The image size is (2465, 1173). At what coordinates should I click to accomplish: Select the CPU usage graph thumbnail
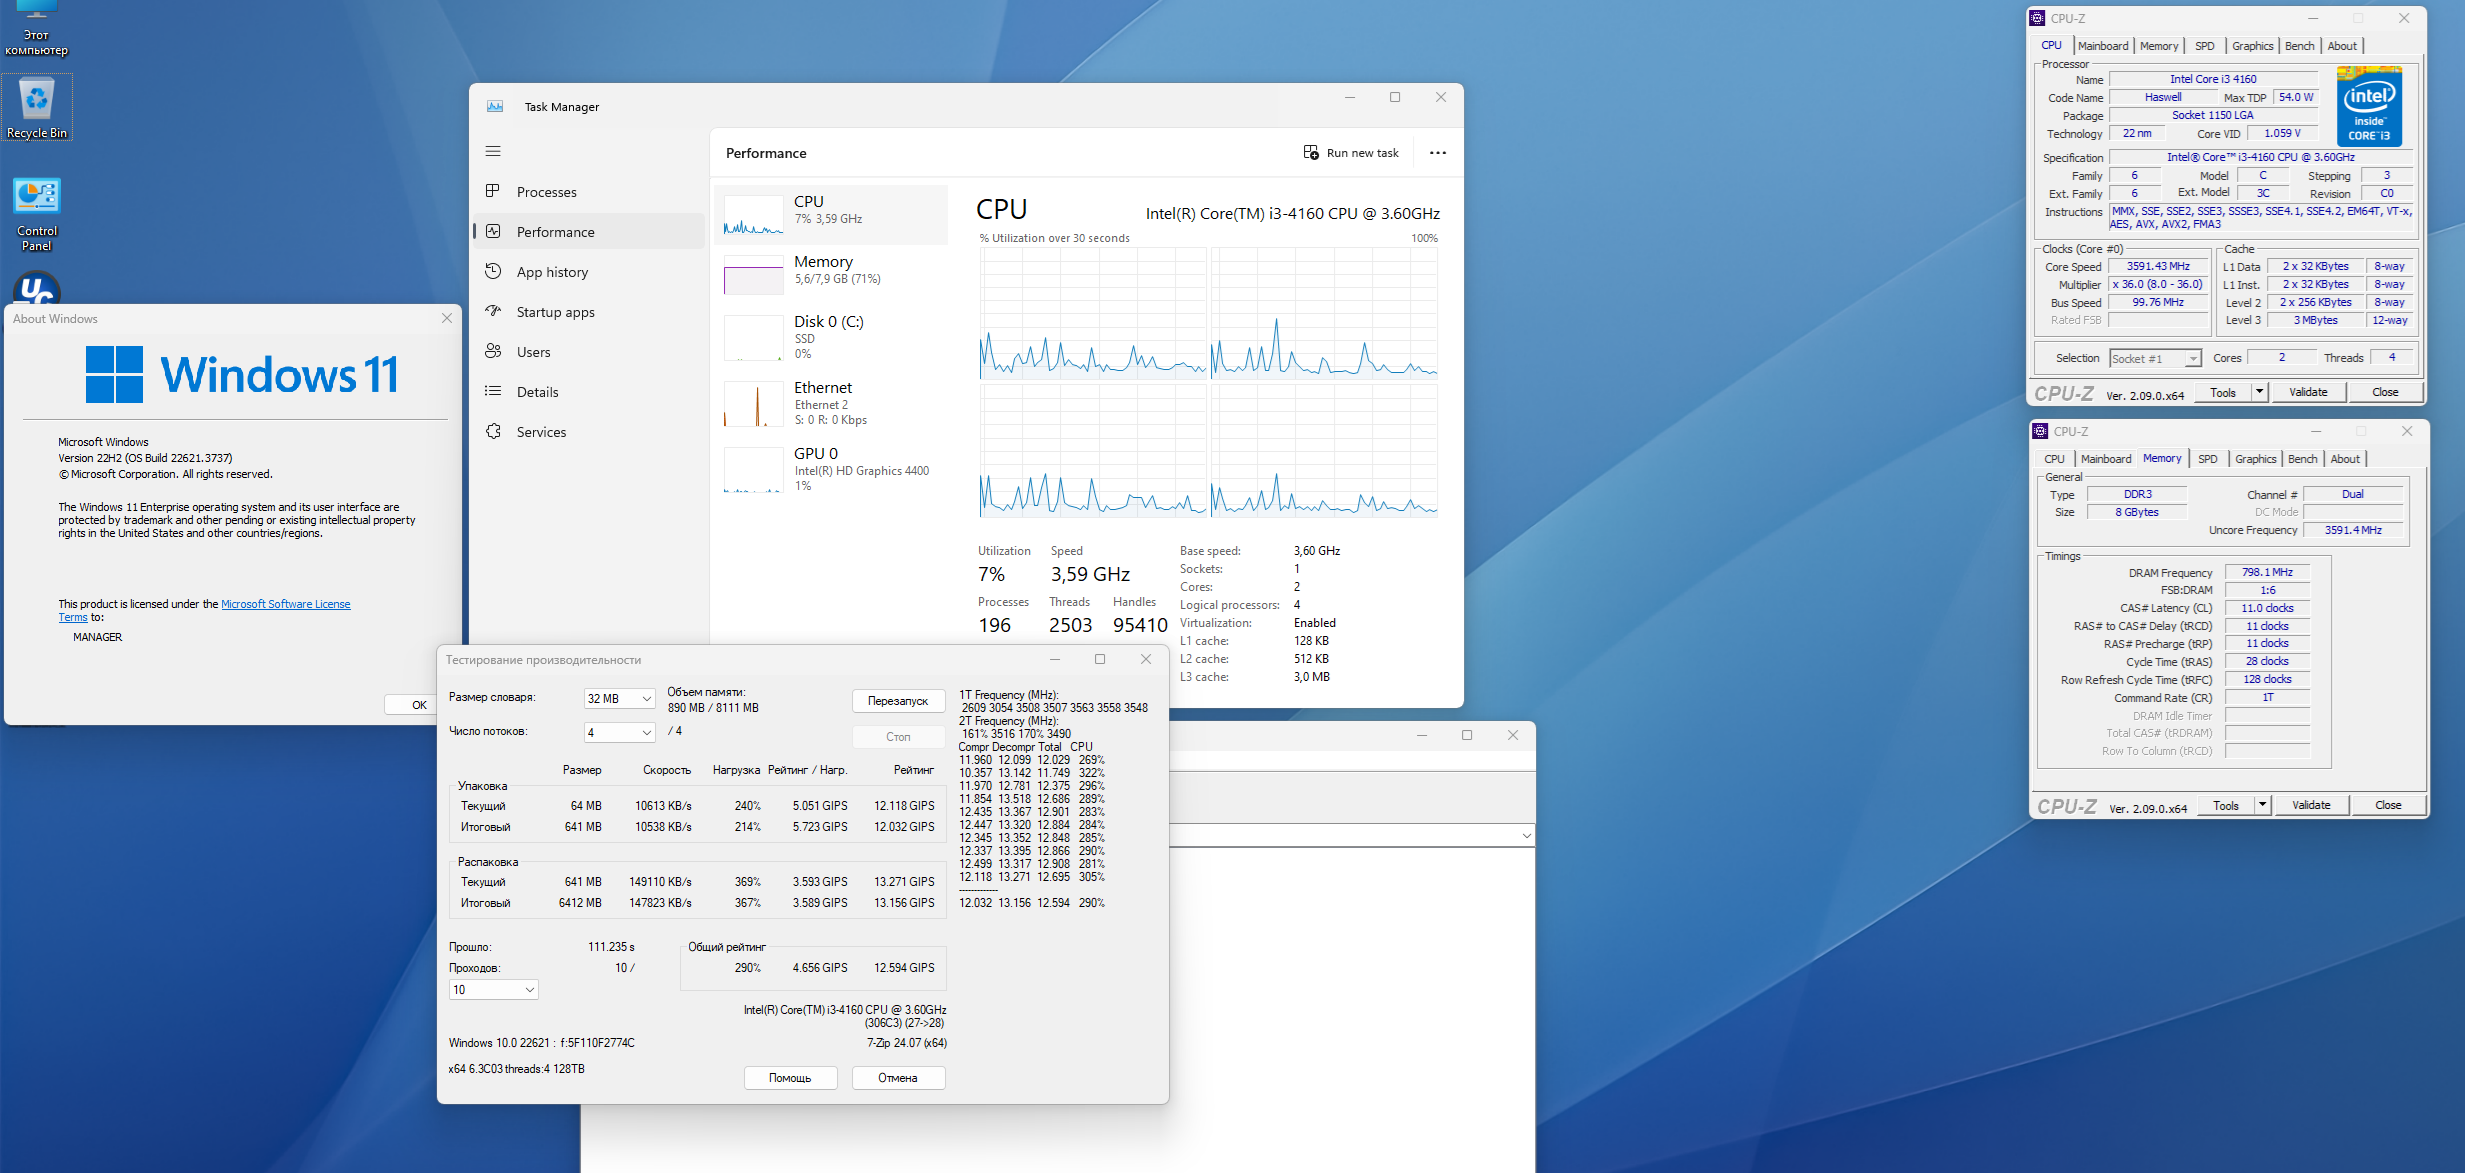(753, 215)
